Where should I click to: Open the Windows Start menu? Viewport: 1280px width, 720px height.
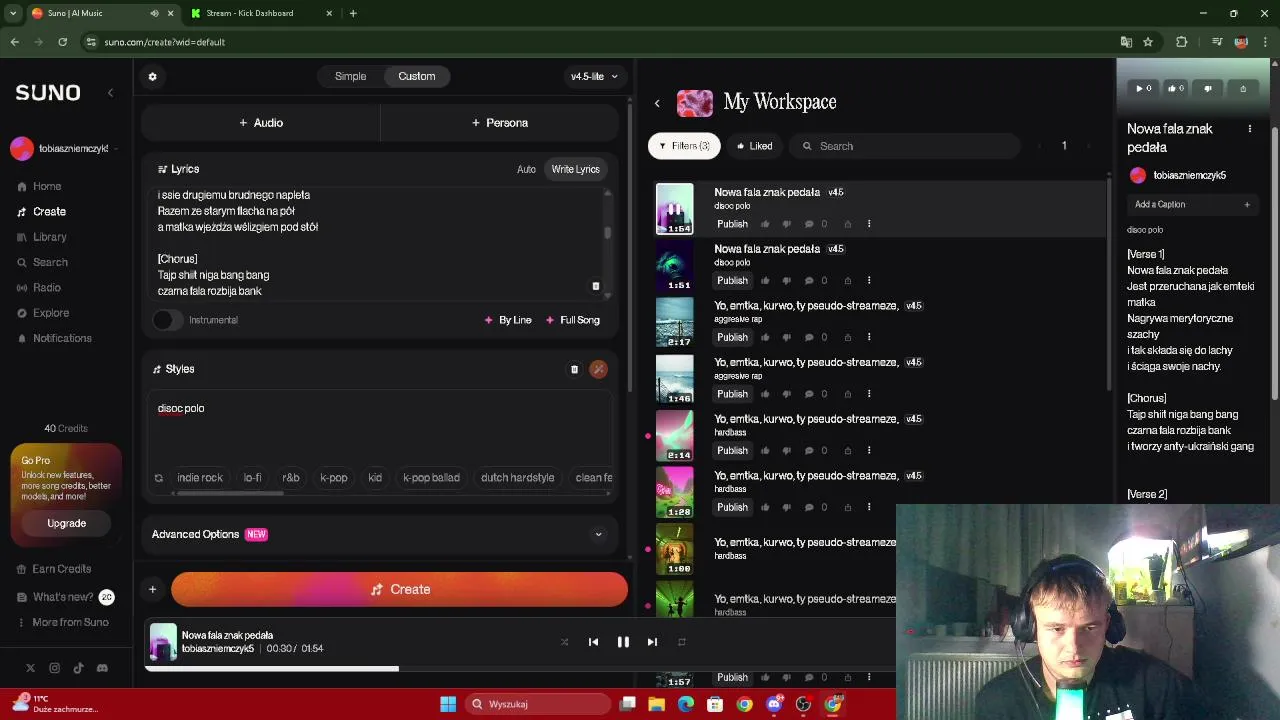tap(448, 704)
